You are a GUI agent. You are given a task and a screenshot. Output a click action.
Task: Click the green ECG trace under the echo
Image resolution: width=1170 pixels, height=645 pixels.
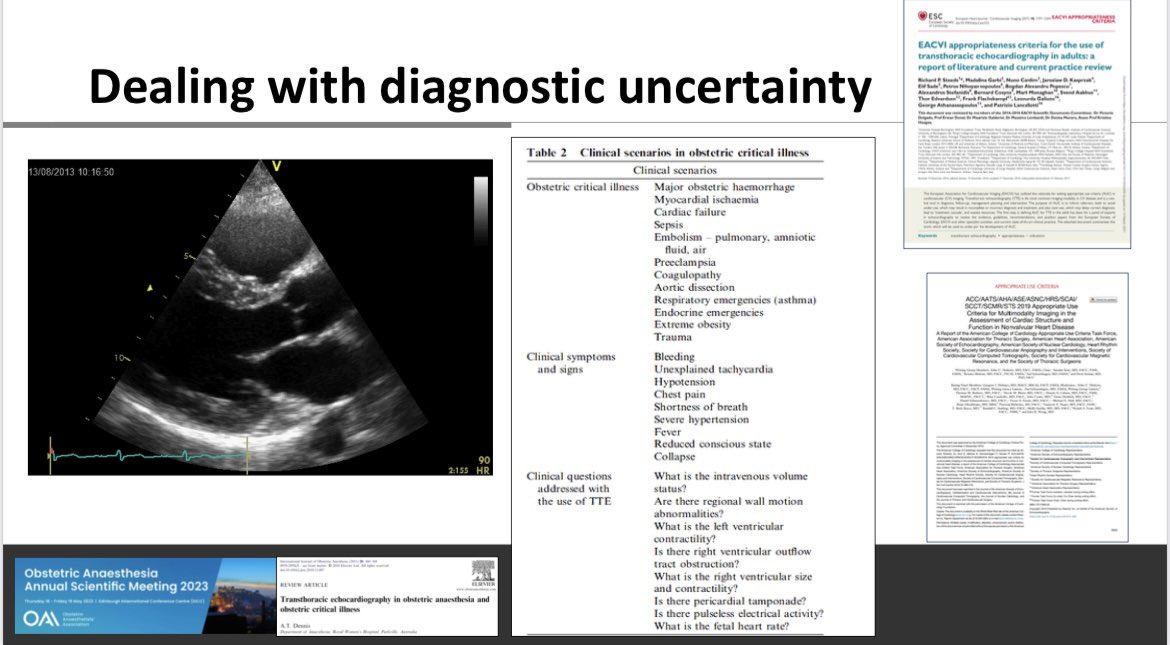pyautogui.click(x=149, y=455)
